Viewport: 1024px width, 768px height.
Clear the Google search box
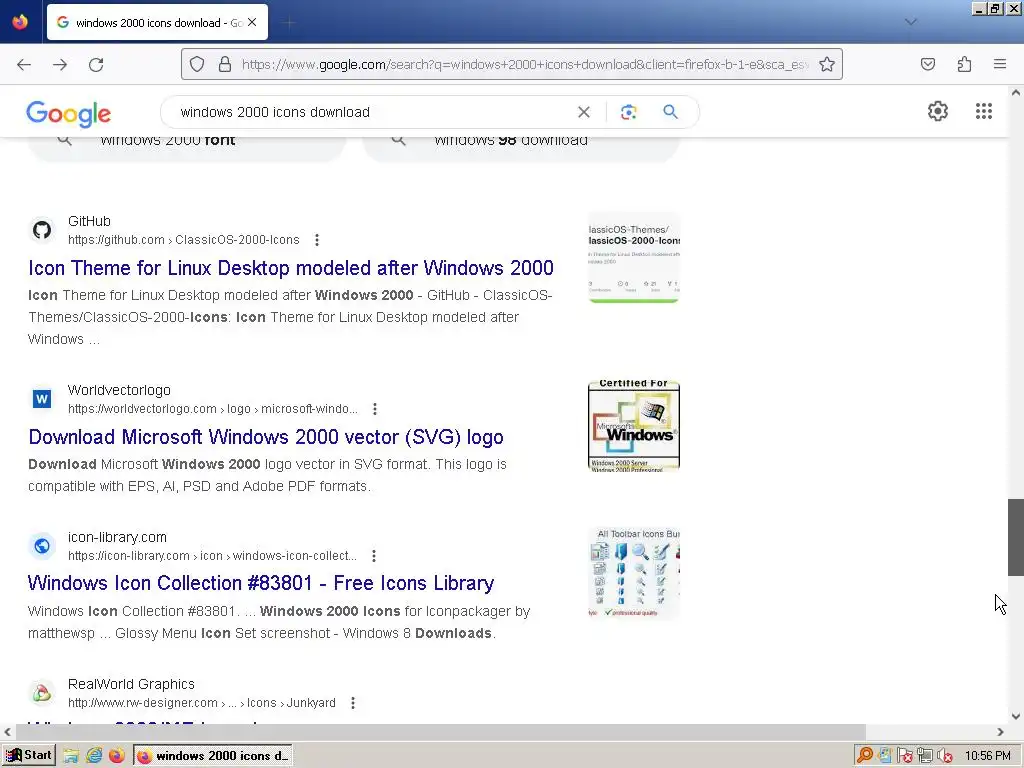tap(584, 112)
